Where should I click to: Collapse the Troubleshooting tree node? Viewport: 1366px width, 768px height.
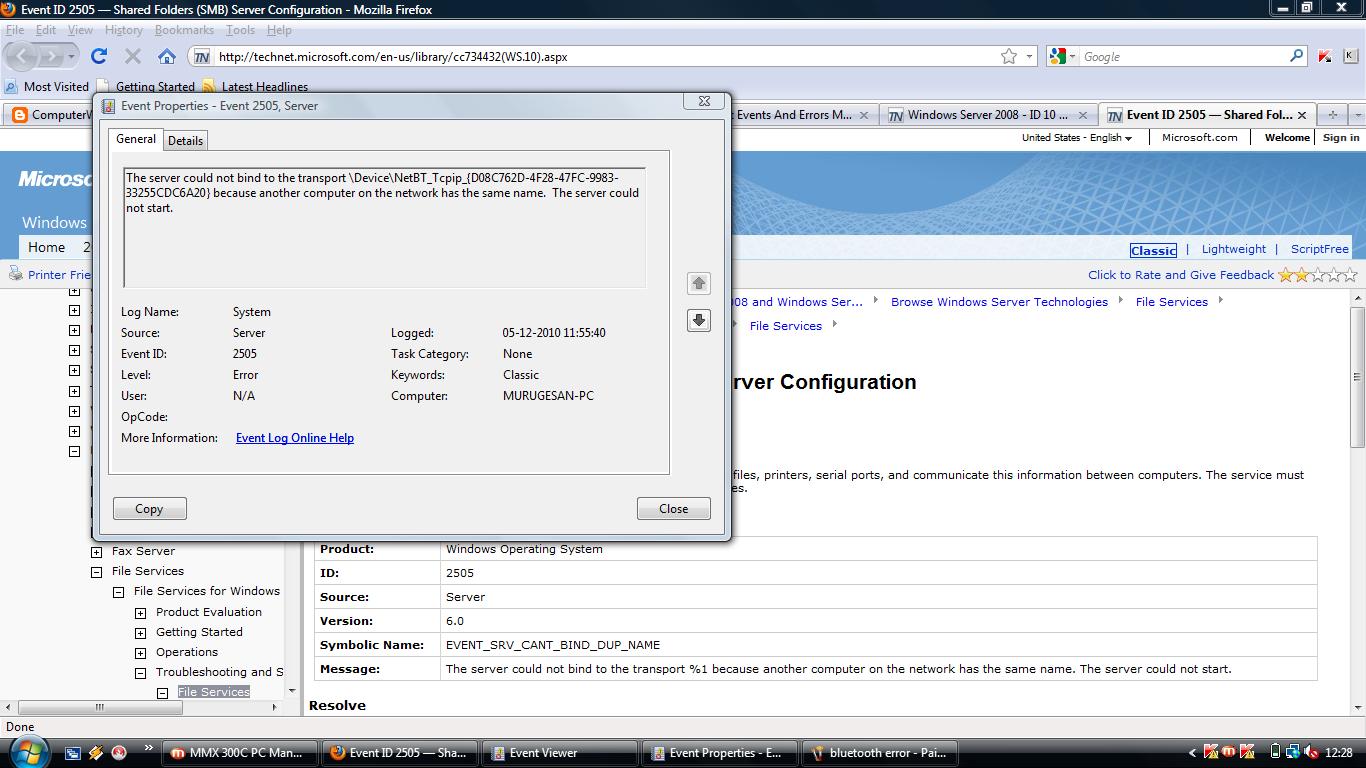(141, 672)
